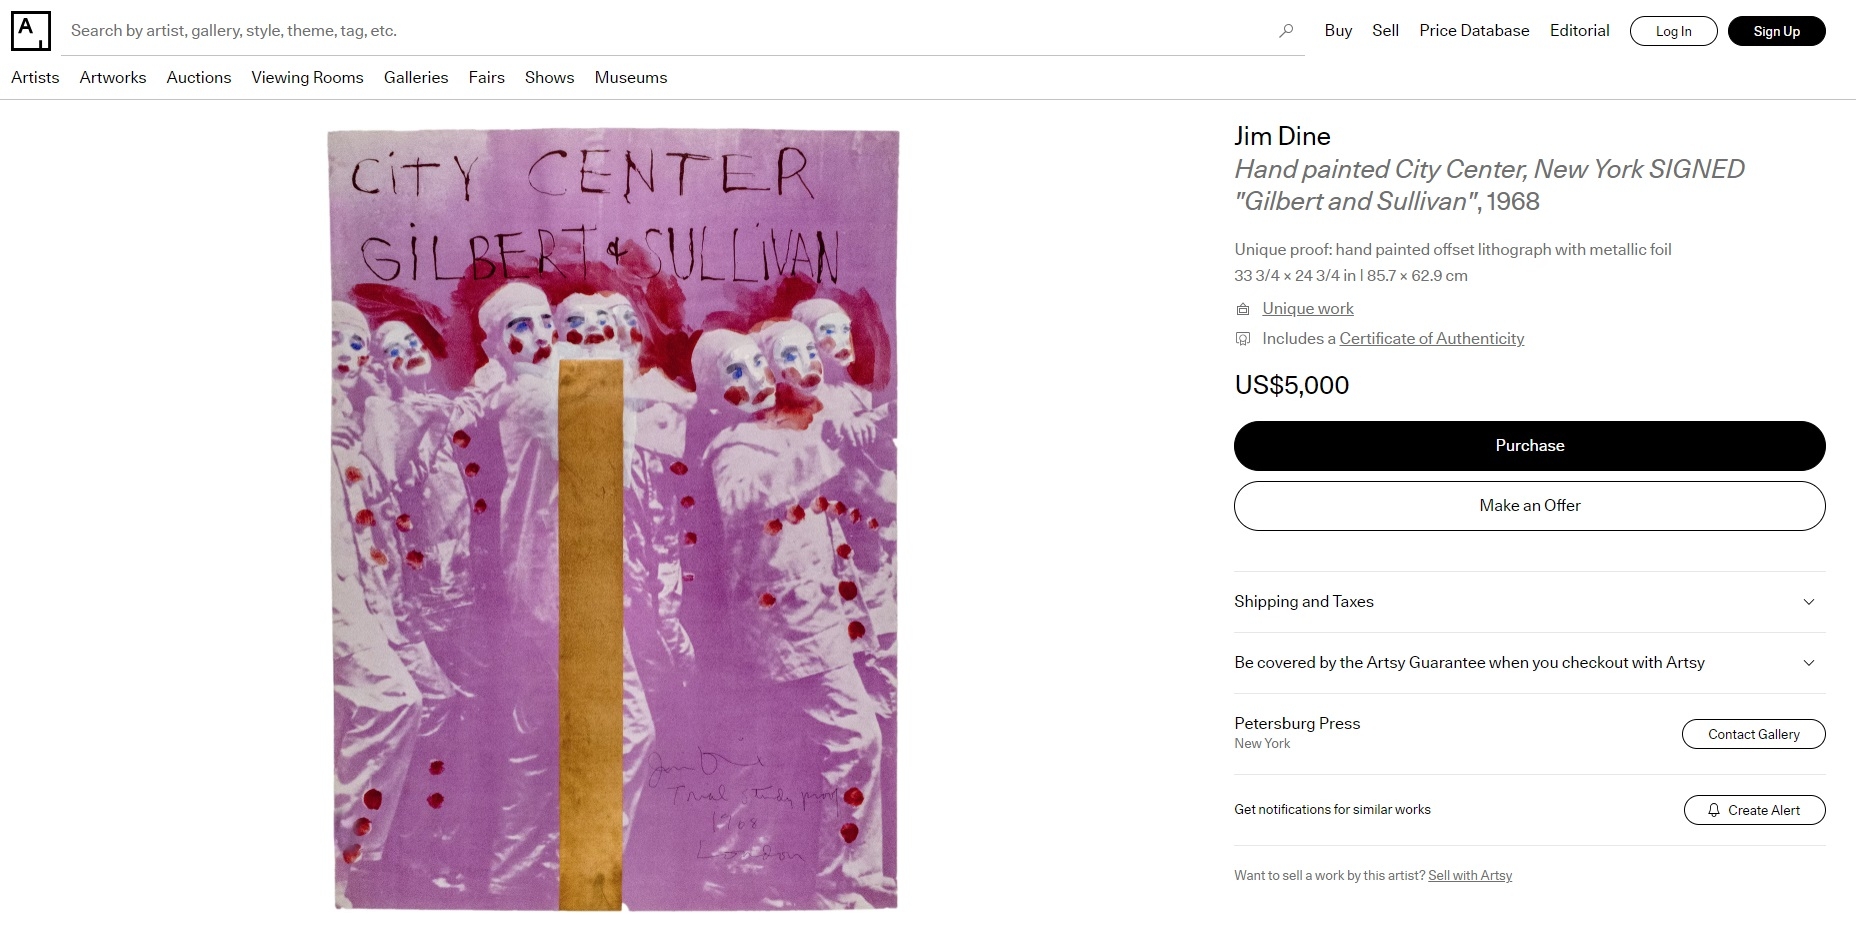Click the Sign Up button
Viewport: 1856px width, 951px height.
[1776, 31]
